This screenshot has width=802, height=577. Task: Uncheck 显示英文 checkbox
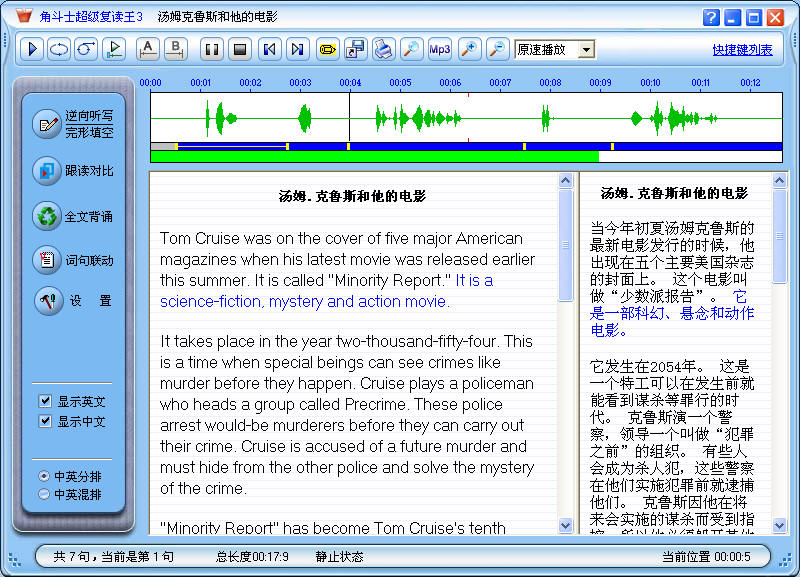tap(45, 401)
